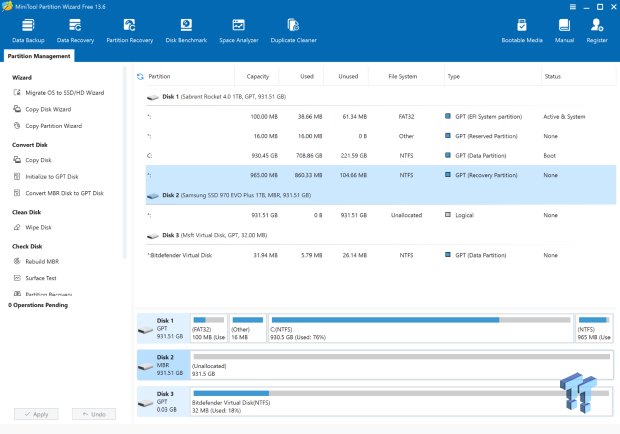Launch Partition Recovery from the toolbar
Image resolution: width=620 pixels, height=434 pixels.
pos(129,31)
